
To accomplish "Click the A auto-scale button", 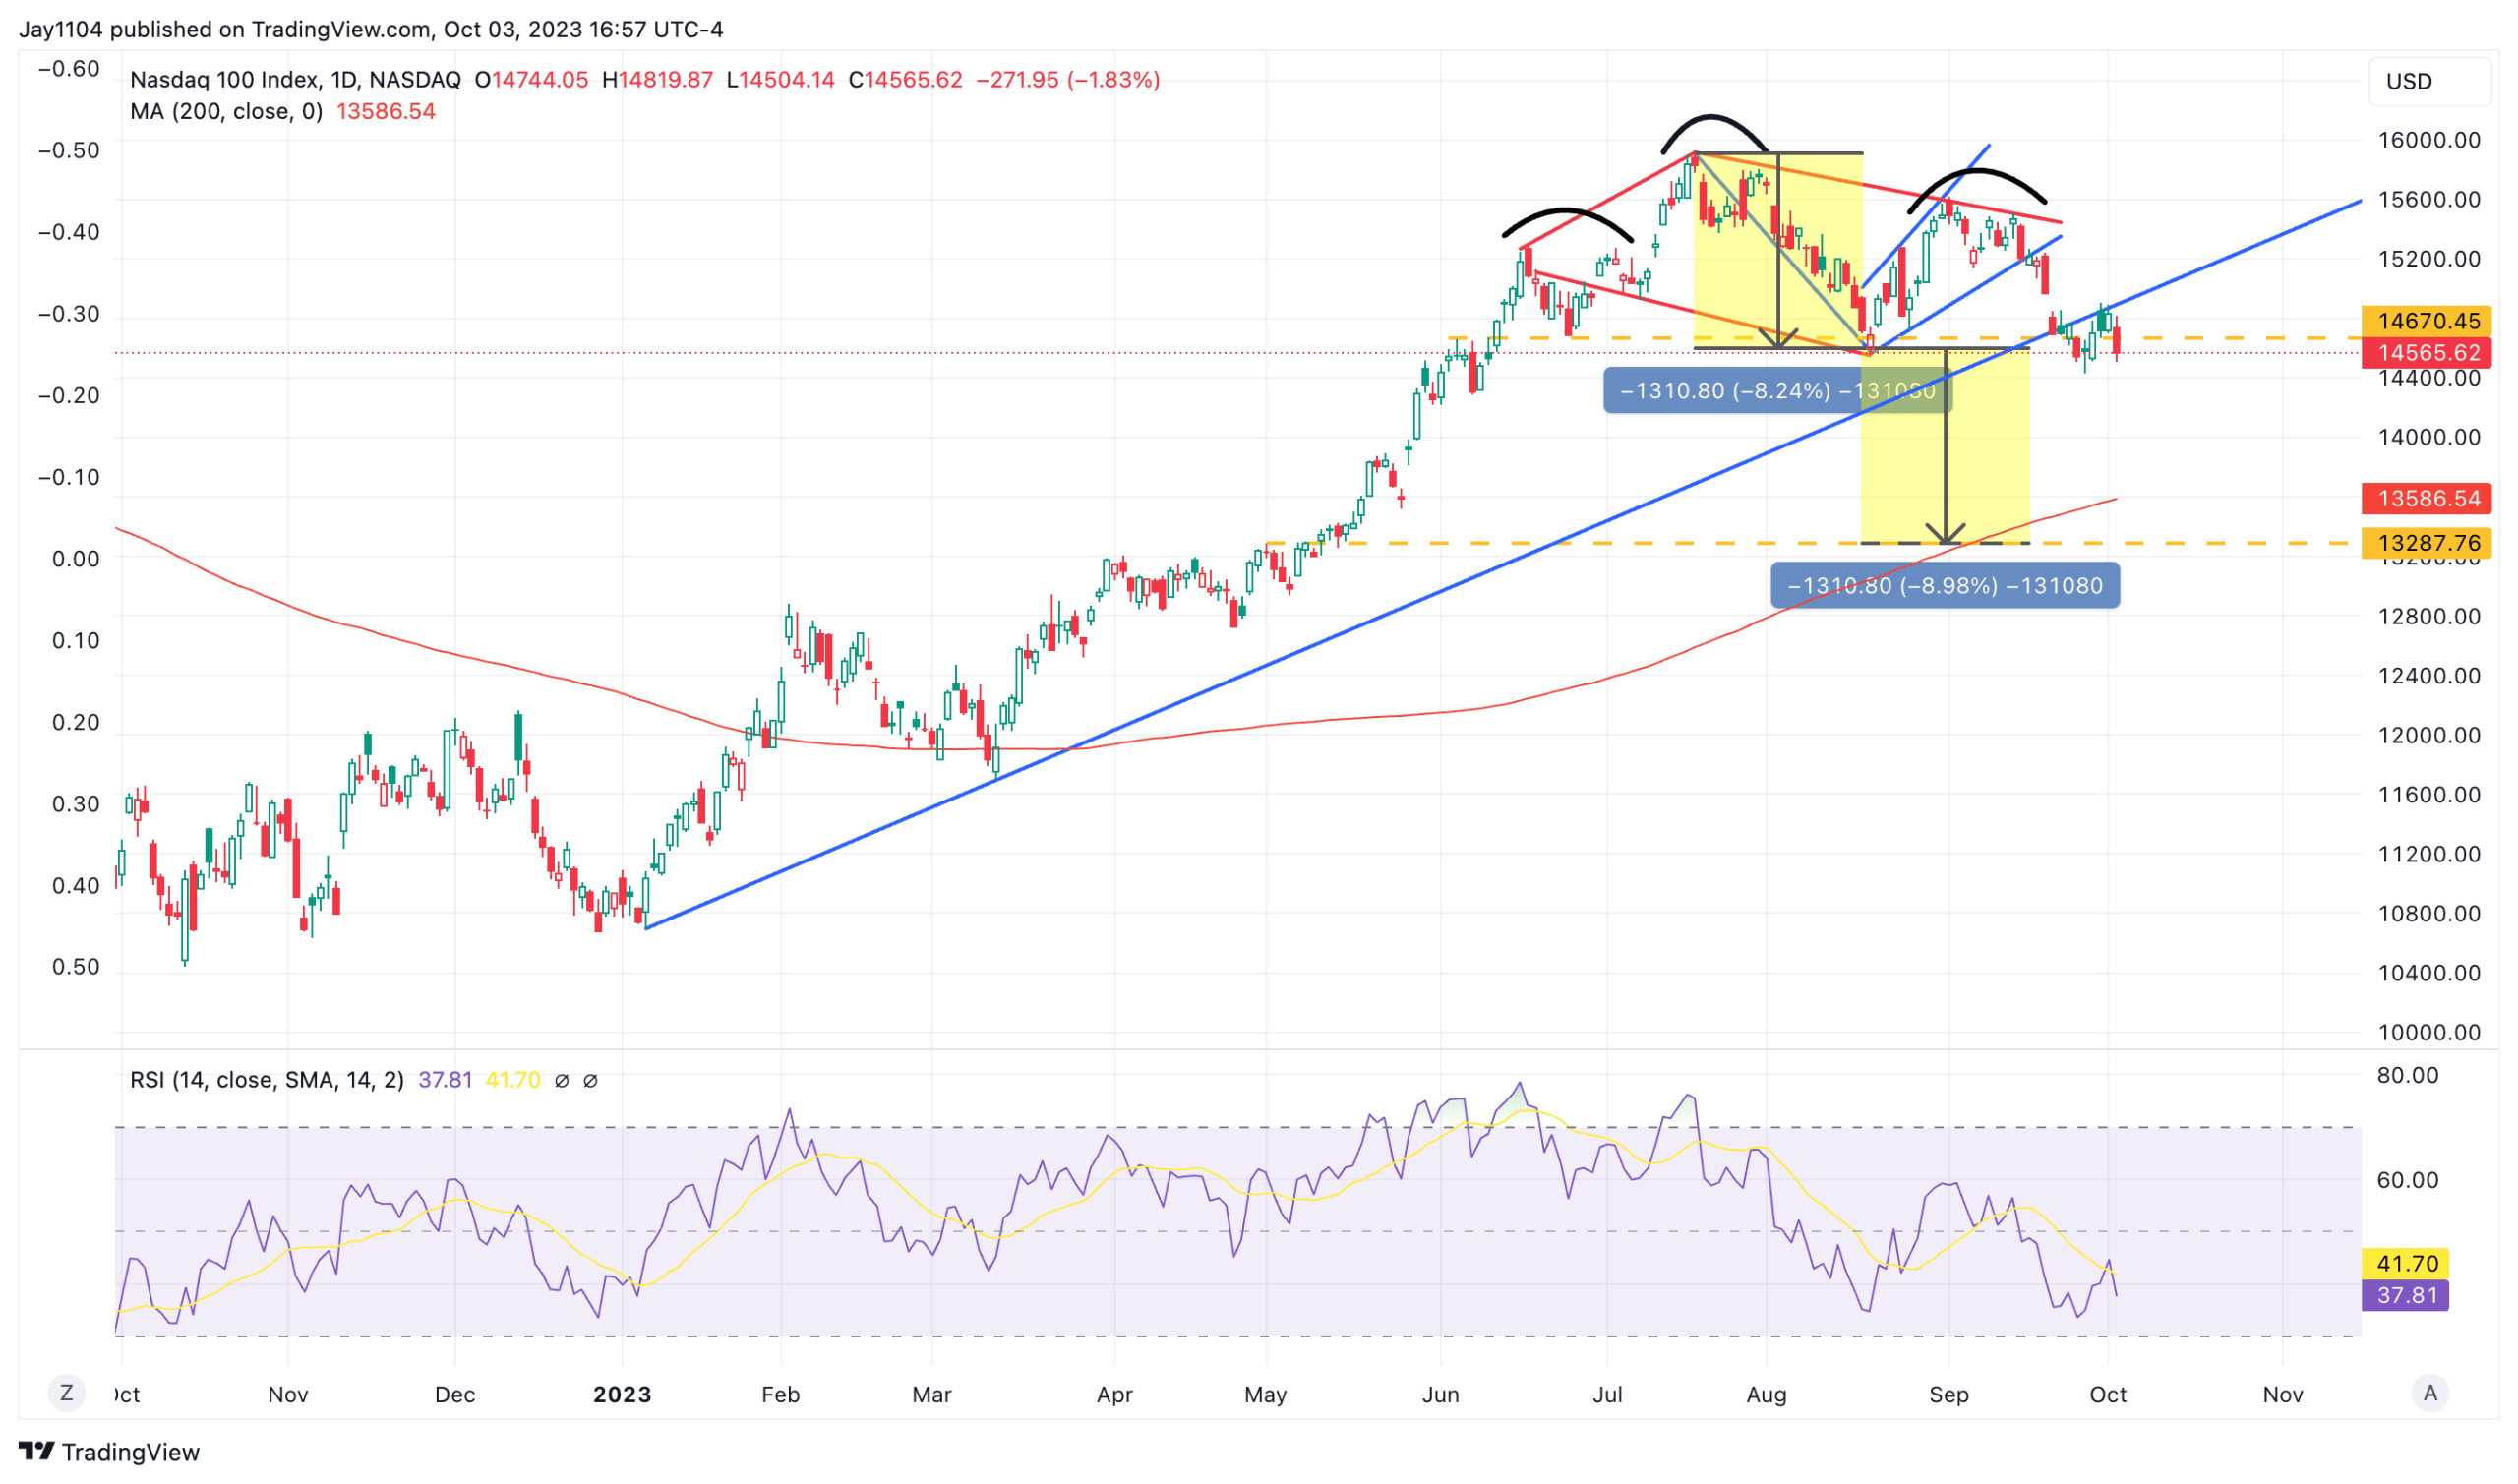I will point(2429,1392).
